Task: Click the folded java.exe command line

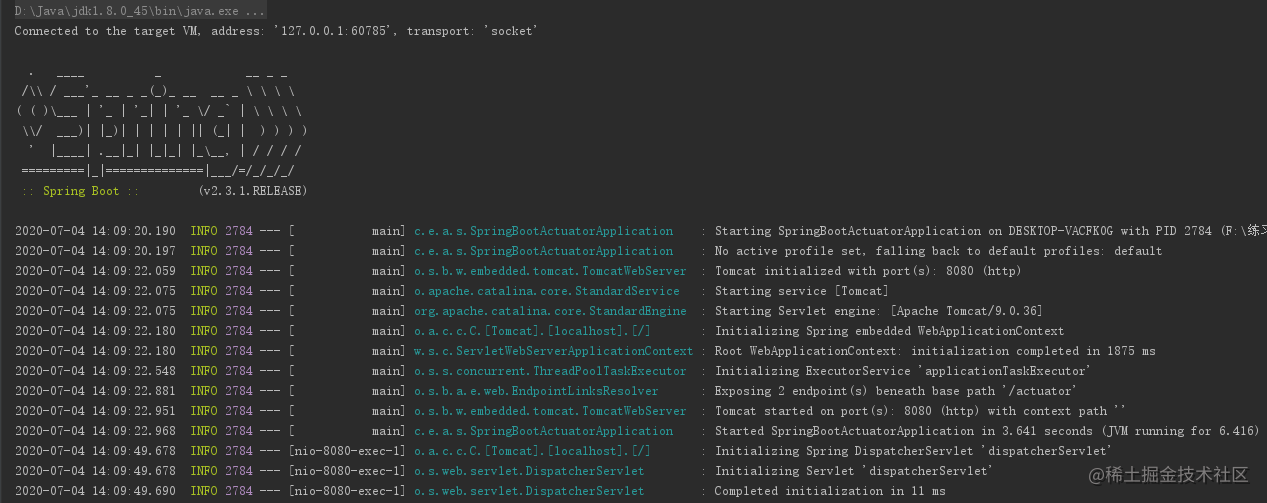Action: (x=140, y=11)
